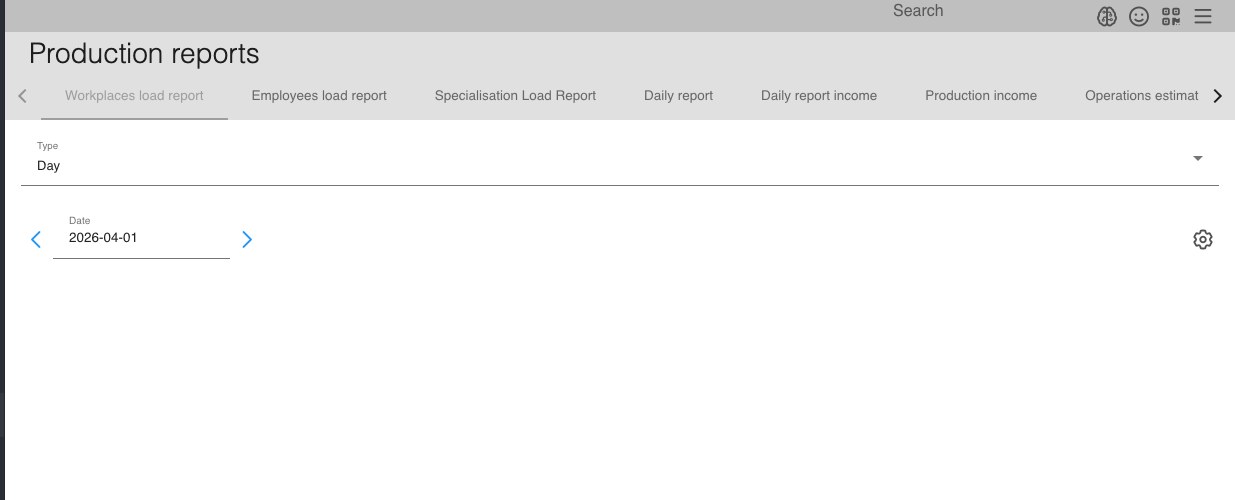Open the QR code scanner icon

pyautogui.click(x=1171, y=16)
